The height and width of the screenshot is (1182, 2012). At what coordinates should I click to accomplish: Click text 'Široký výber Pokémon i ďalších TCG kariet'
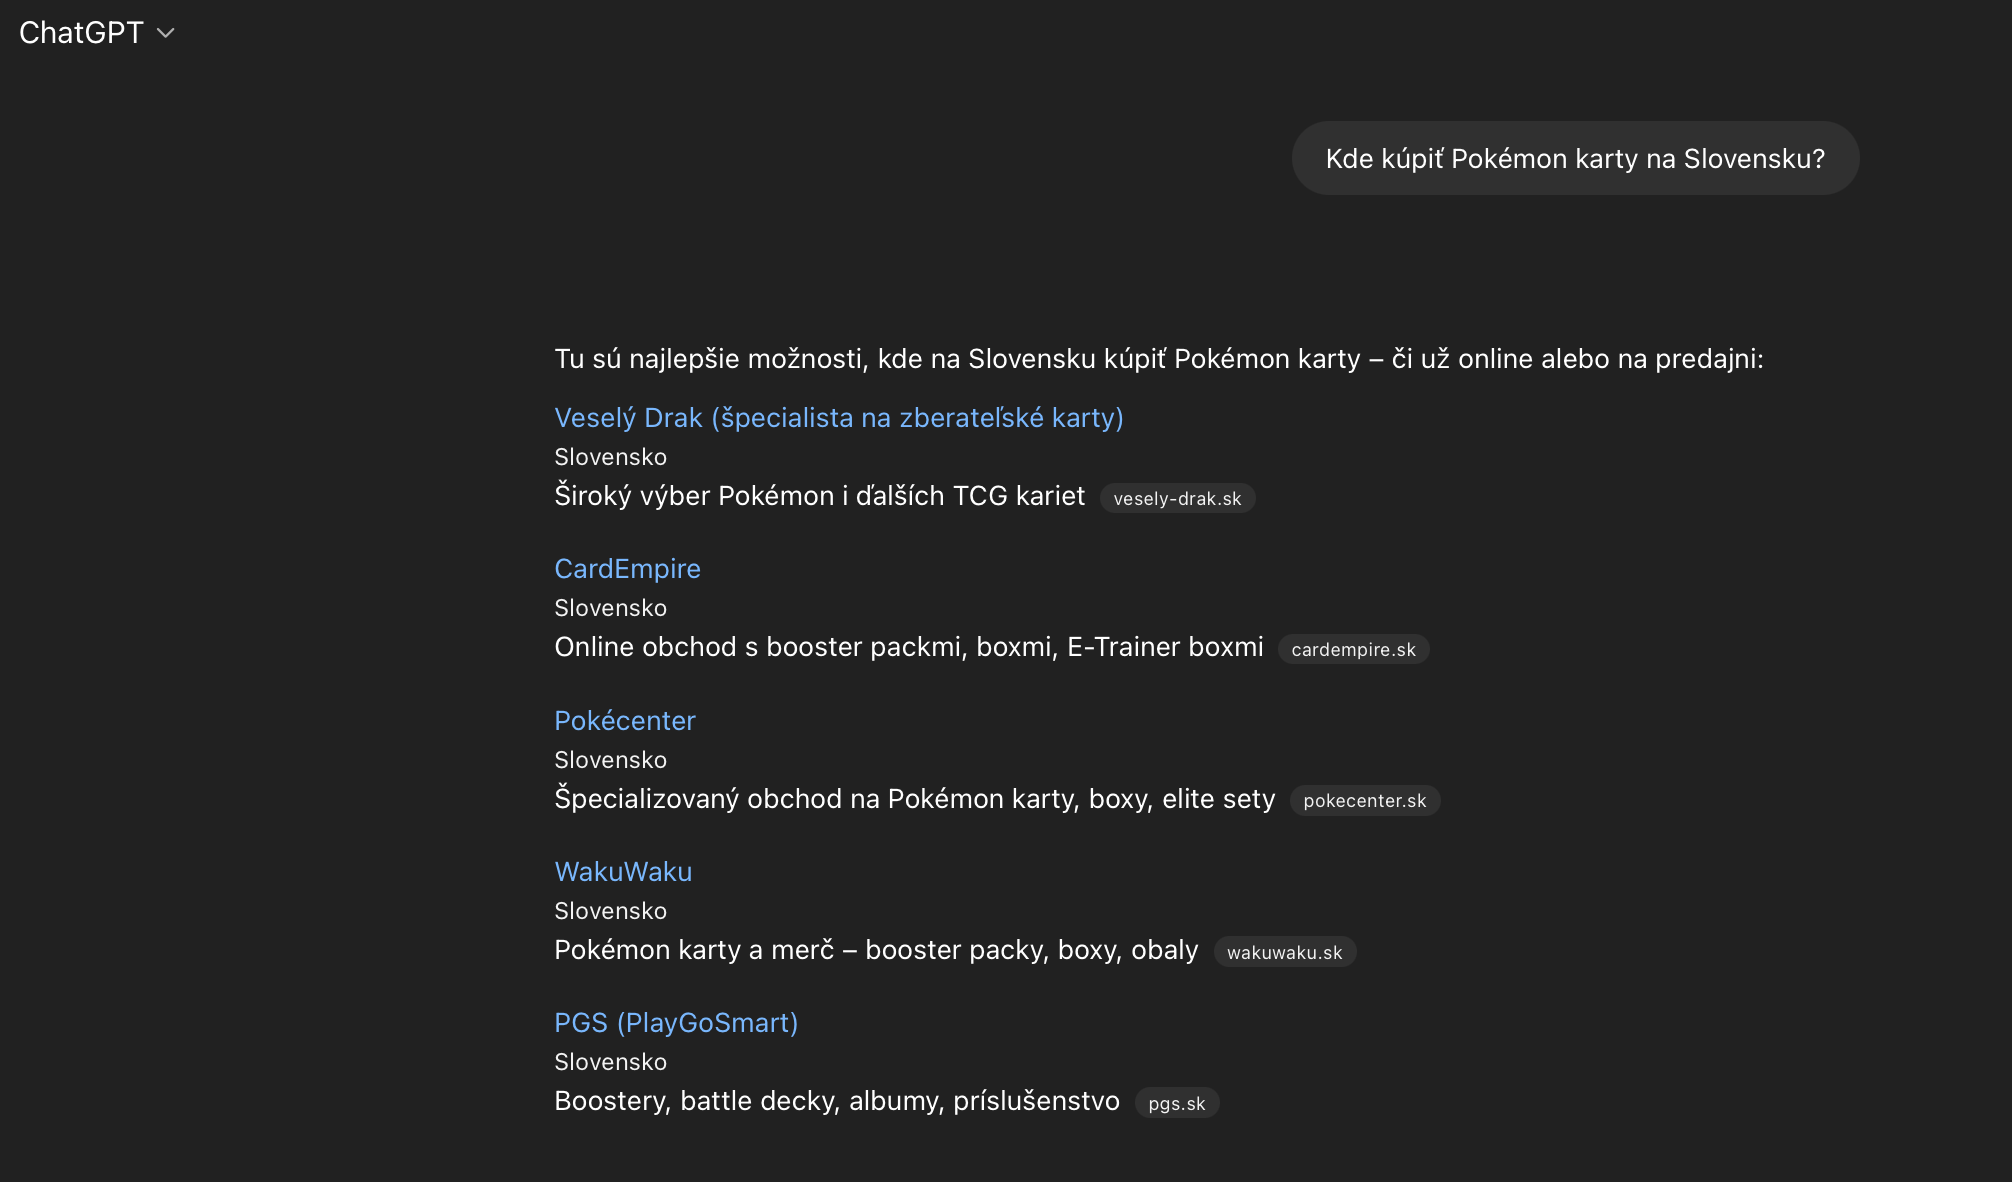pos(820,496)
